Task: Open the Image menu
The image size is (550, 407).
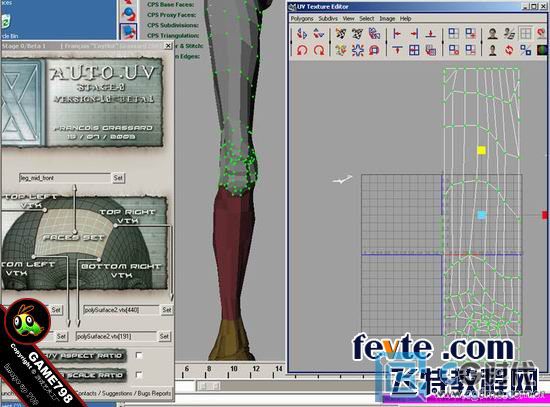Action: coord(387,19)
